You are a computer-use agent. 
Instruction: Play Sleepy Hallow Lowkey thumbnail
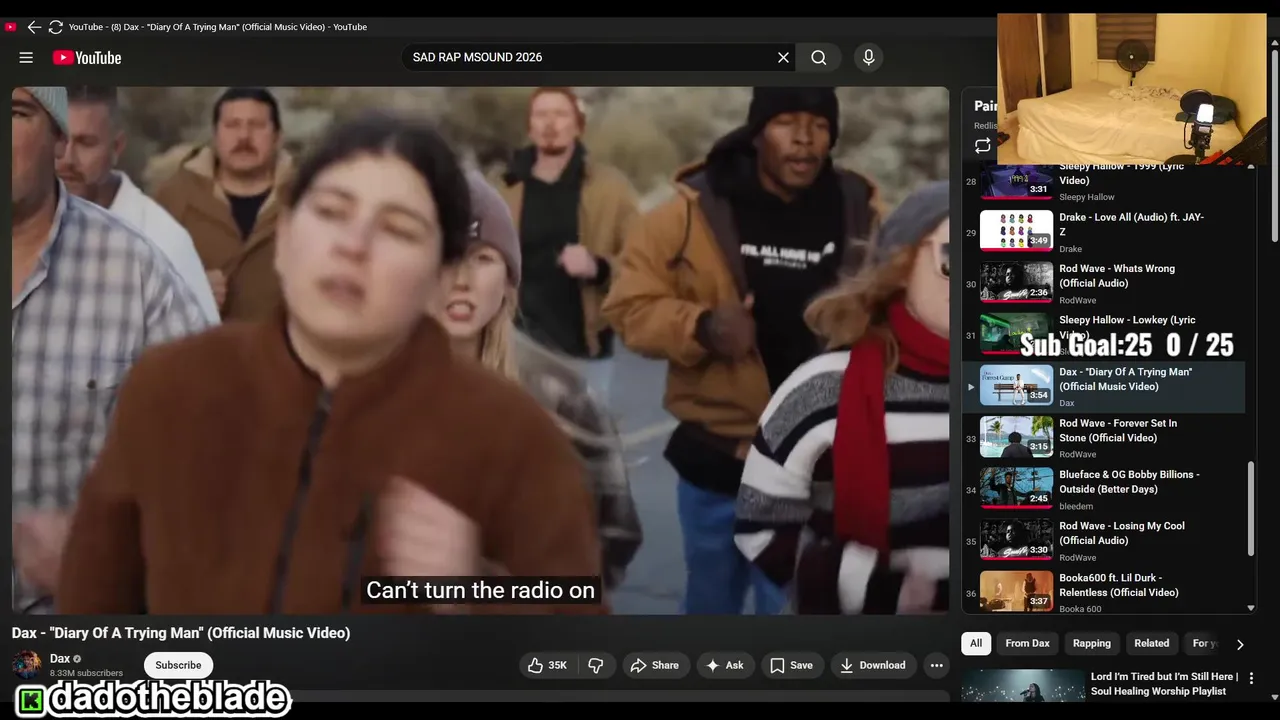[1016, 333]
